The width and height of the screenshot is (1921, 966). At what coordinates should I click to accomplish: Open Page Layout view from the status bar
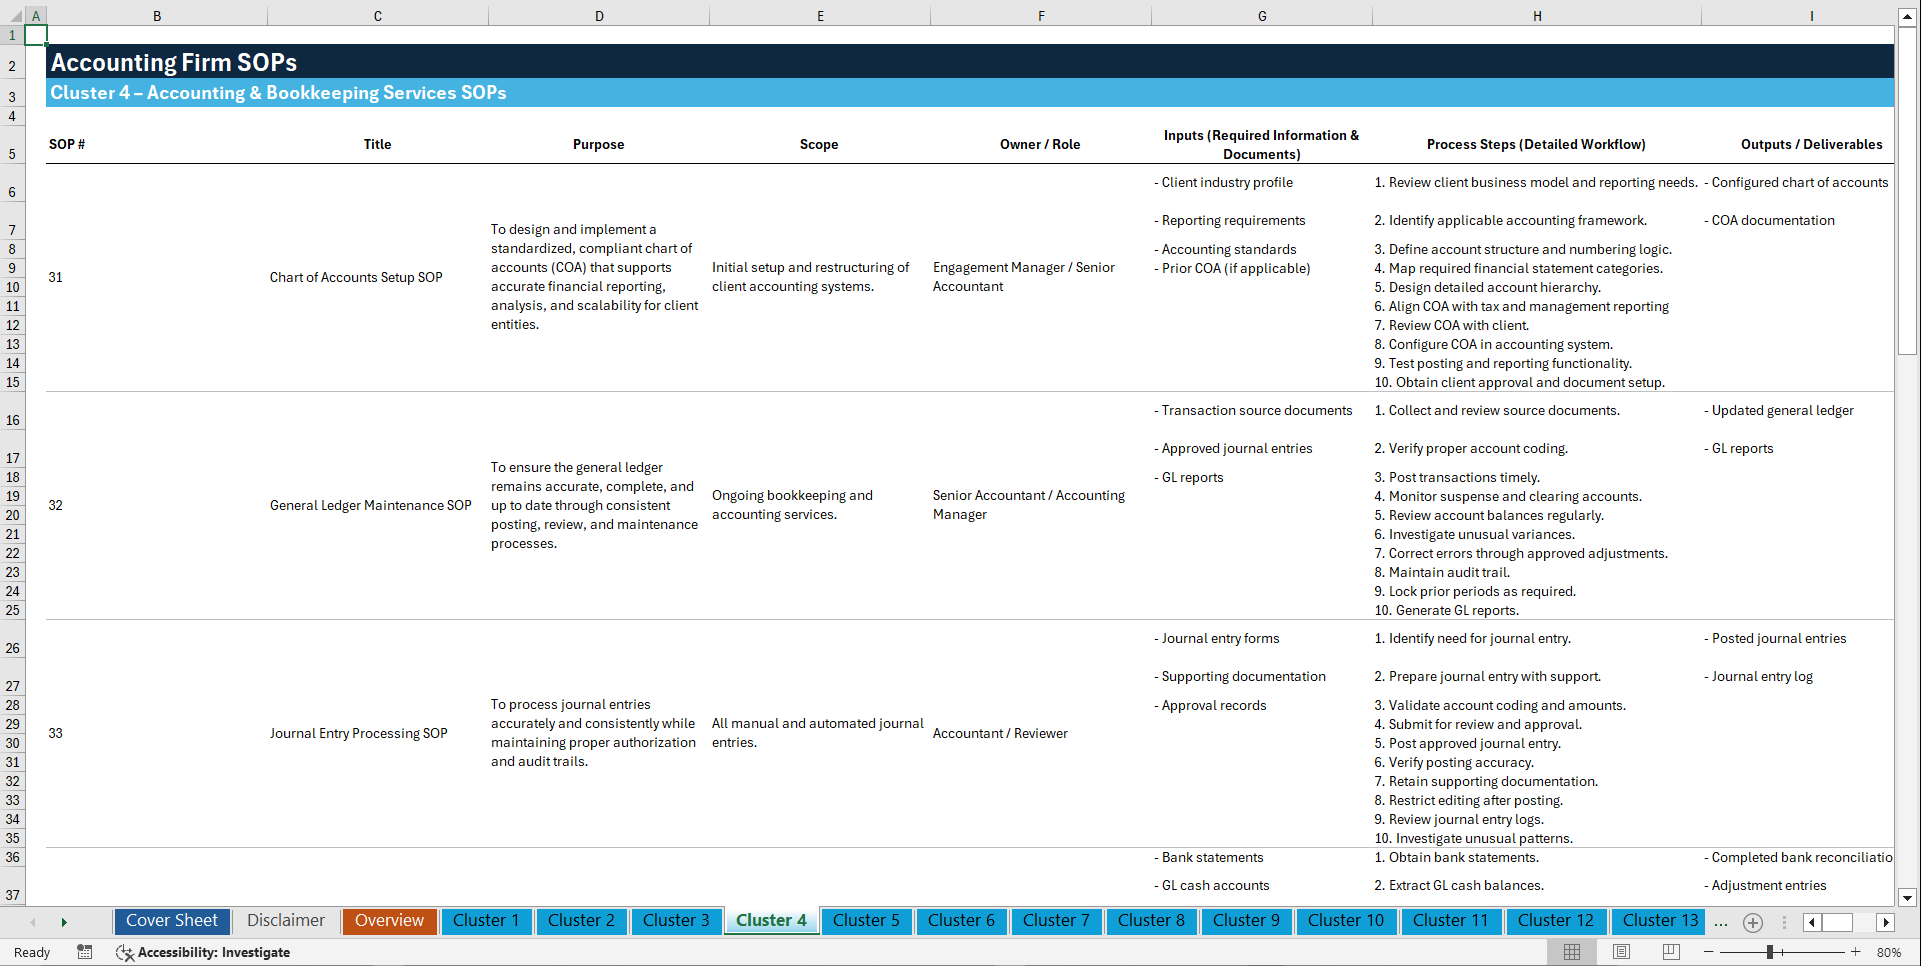(1621, 952)
